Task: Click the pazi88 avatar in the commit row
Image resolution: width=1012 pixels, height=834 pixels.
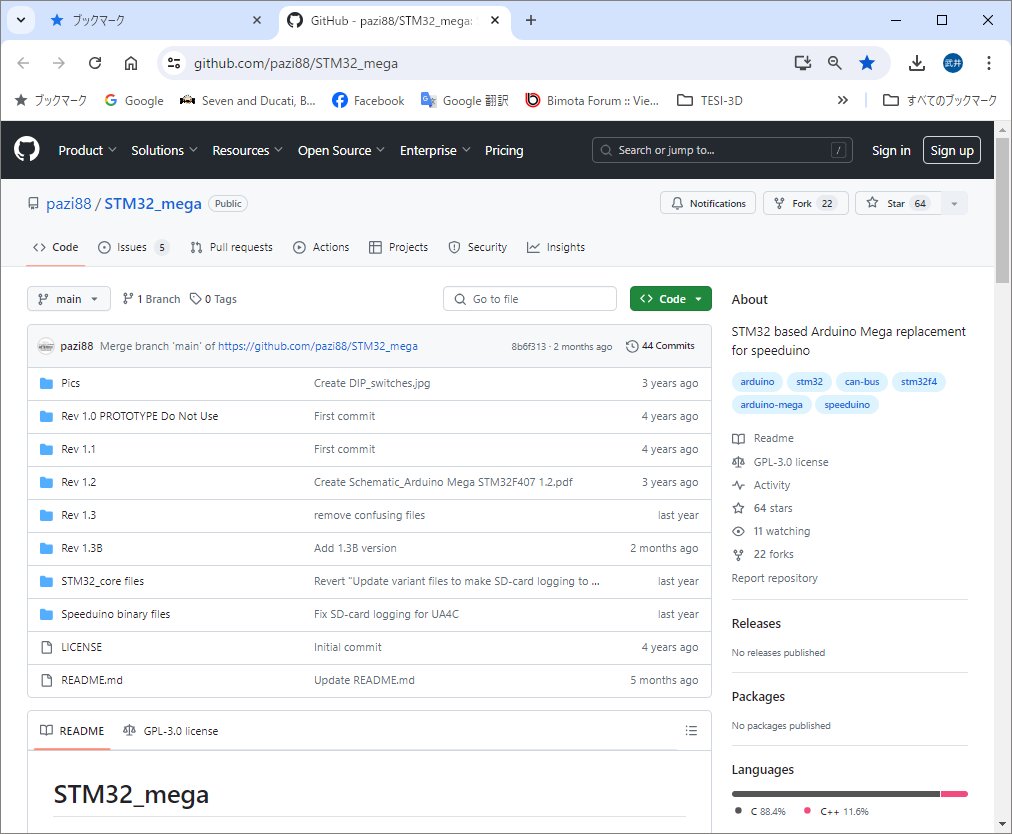Action: point(46,346)
